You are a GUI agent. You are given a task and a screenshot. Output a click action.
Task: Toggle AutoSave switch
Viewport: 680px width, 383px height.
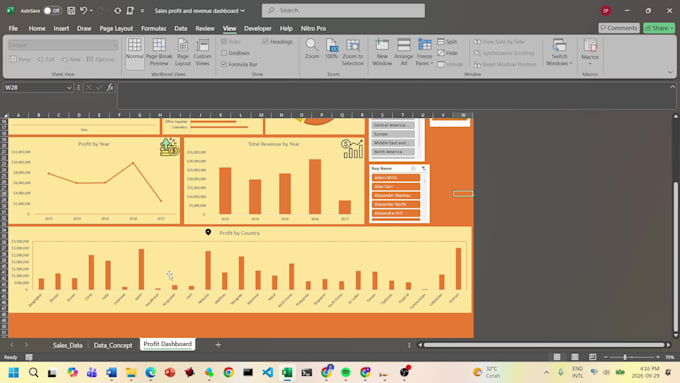pyautogui.click(x=52, y=10)
